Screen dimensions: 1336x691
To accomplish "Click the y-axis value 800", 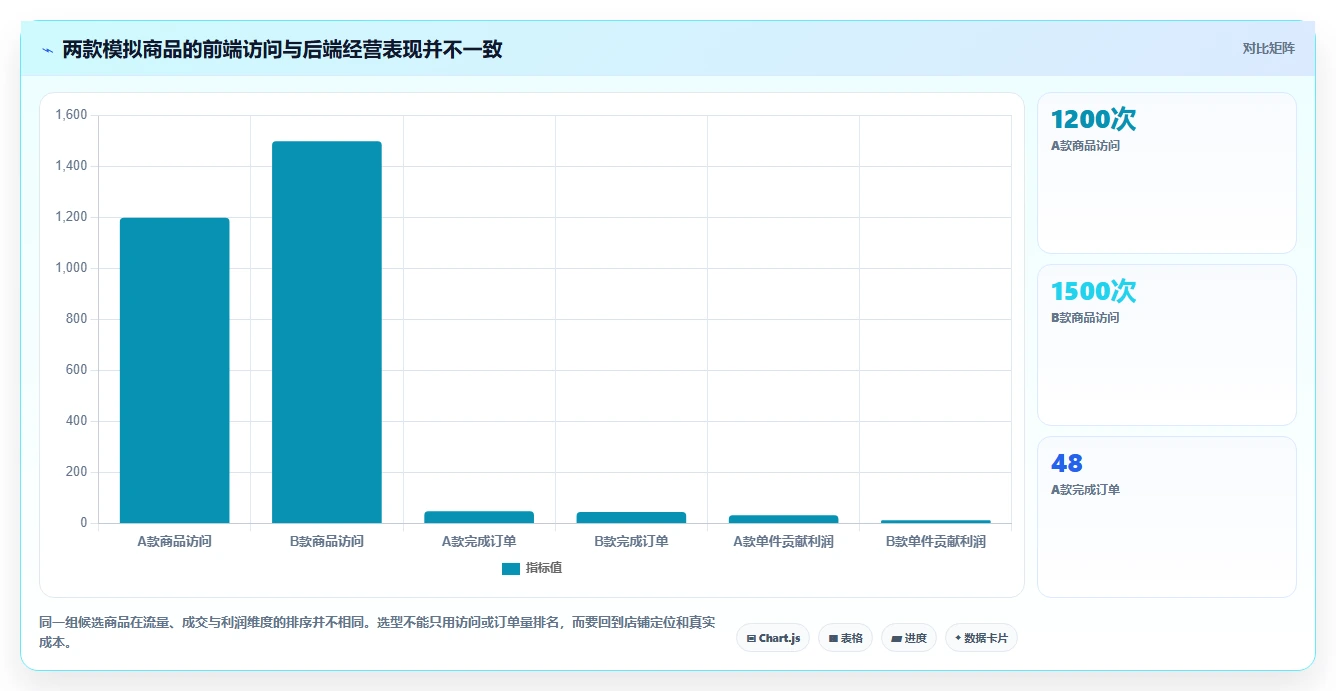I will point(78,319).
